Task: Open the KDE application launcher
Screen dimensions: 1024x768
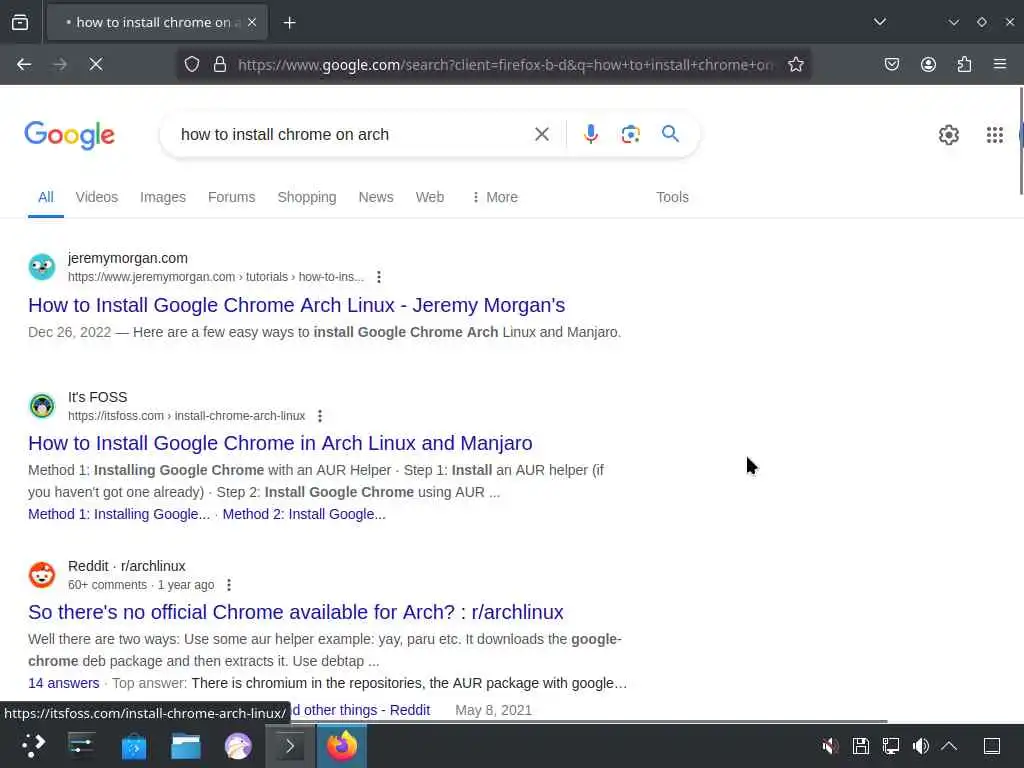Action: pos(33,746)
